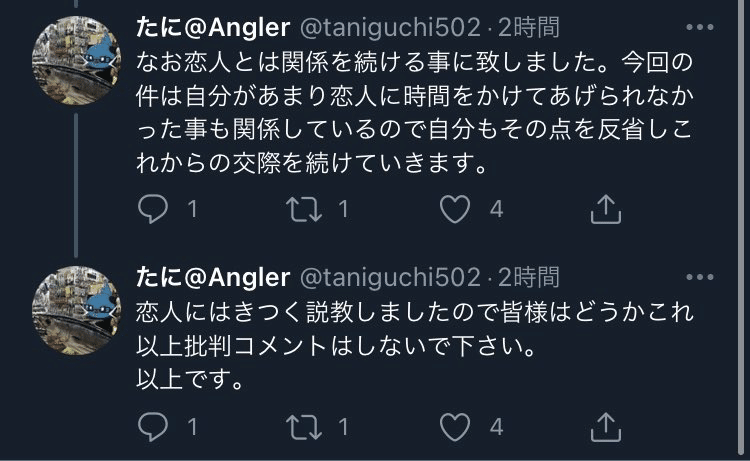The height and width of the screenshot is (461, 750).
Task: Open more options menu on second tweet
Action: 700,277
